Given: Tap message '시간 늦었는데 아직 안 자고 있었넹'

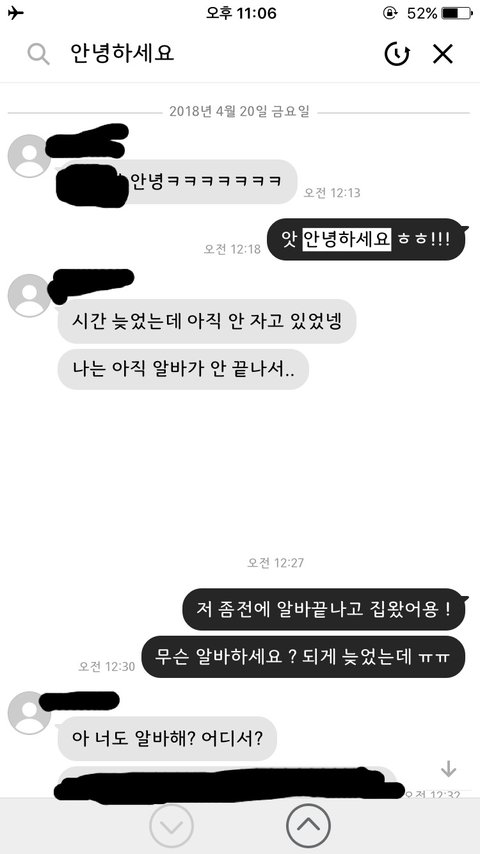Looking at the screenshot, I should (206, 321).
